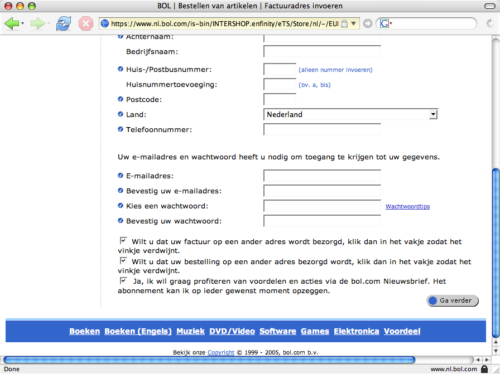Click the required marker beside Land
The width and height of the screenshot is (500, 374).
coord(120,114)
